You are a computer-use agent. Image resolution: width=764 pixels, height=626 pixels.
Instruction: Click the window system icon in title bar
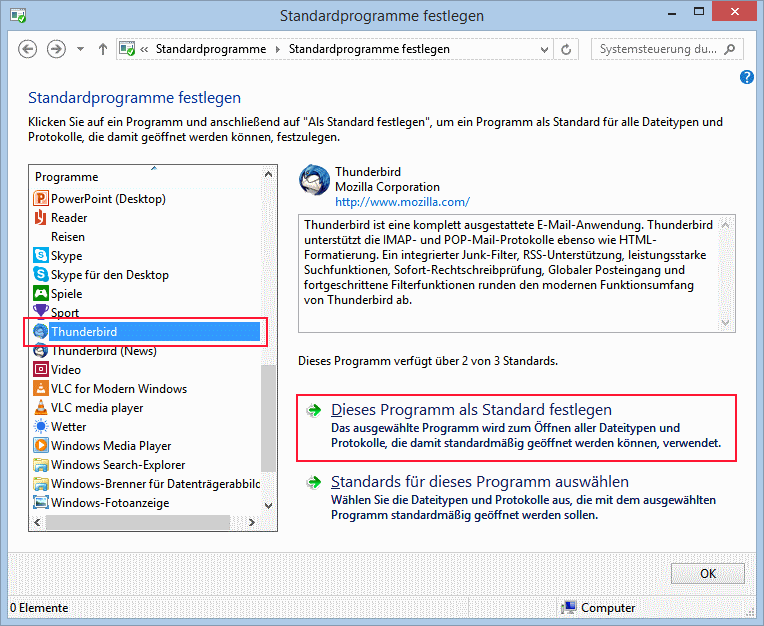(19, 16)
